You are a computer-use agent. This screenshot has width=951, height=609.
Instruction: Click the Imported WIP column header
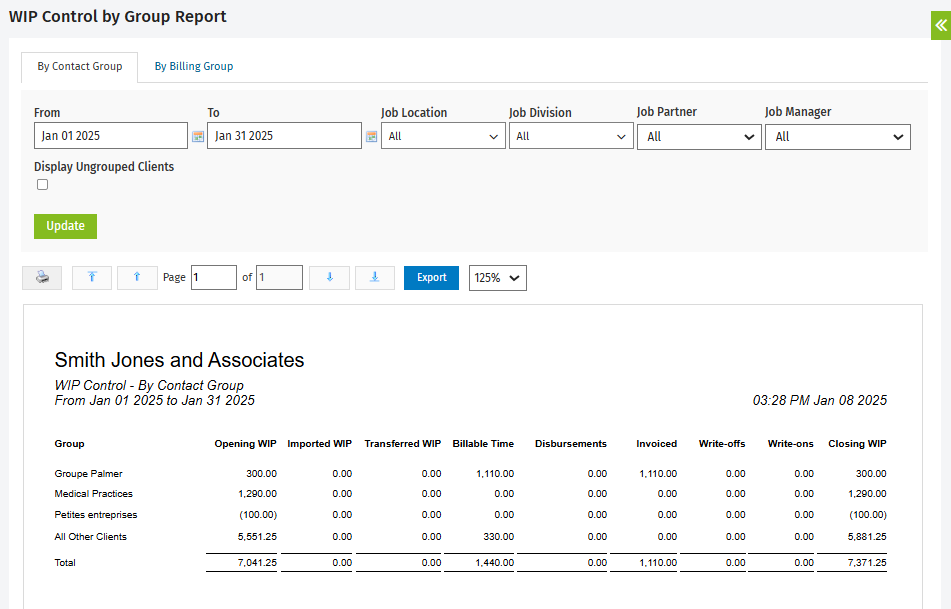click(320, 444)
